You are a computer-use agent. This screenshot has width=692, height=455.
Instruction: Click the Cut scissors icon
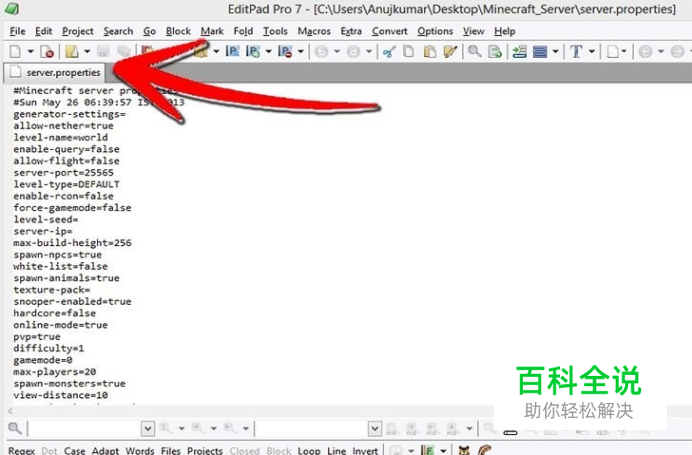click(389, 52)
